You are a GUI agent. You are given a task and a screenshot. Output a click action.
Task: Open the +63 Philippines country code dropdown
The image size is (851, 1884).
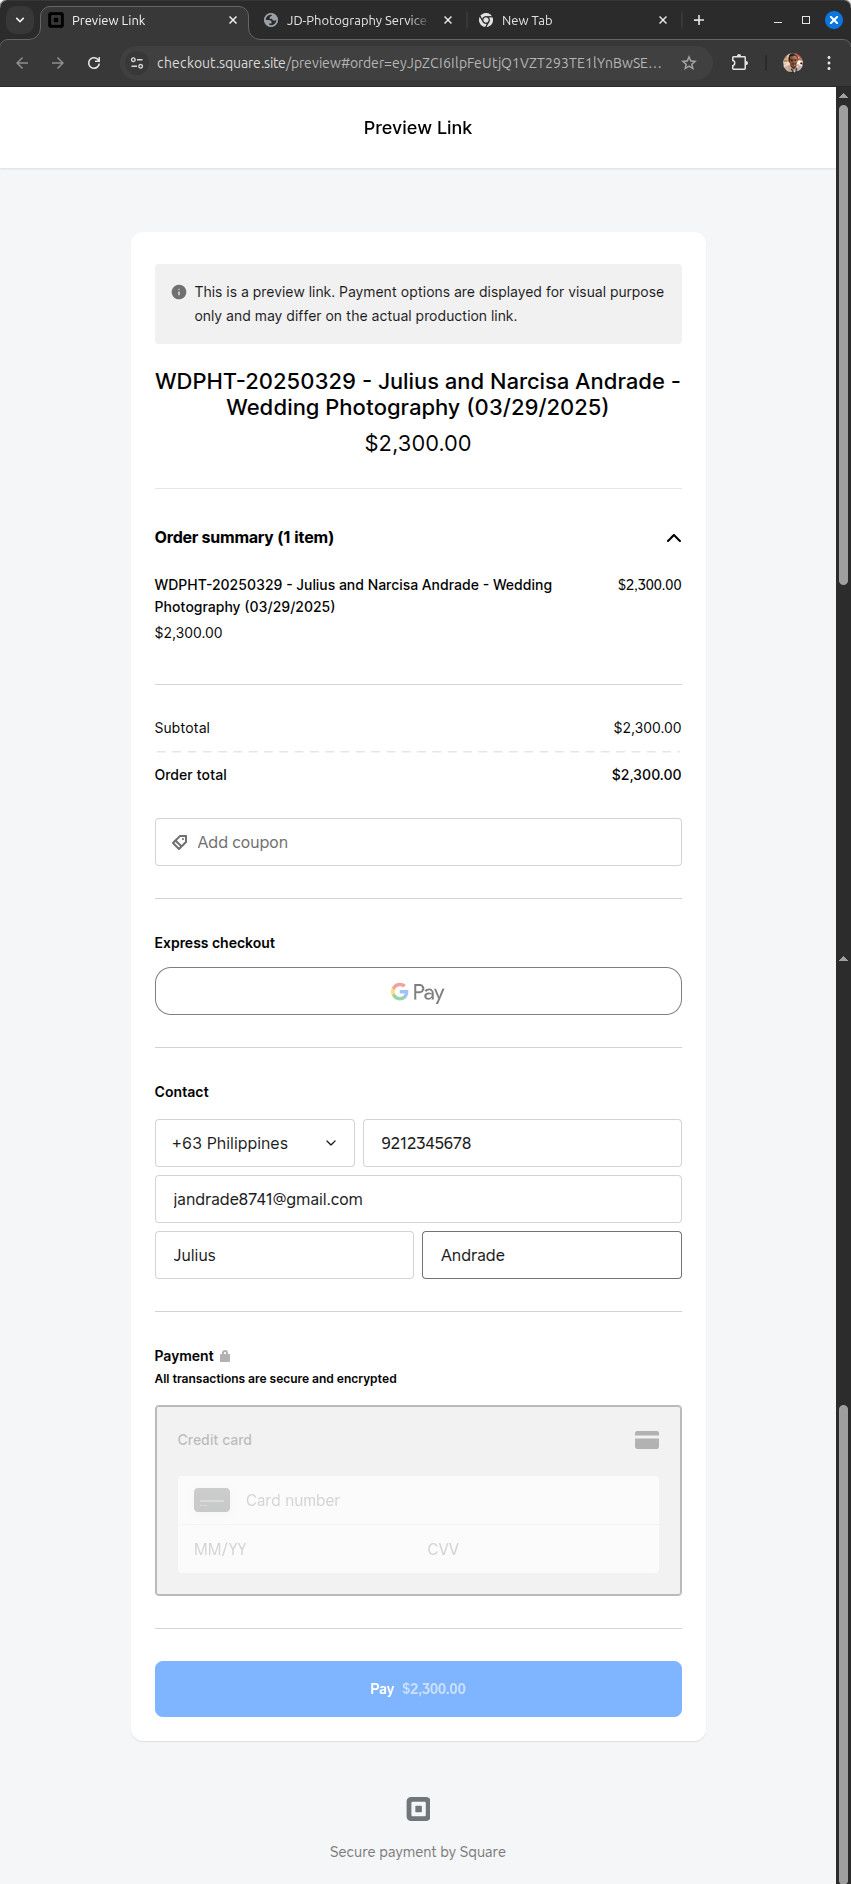click(x=254, y=1143)
